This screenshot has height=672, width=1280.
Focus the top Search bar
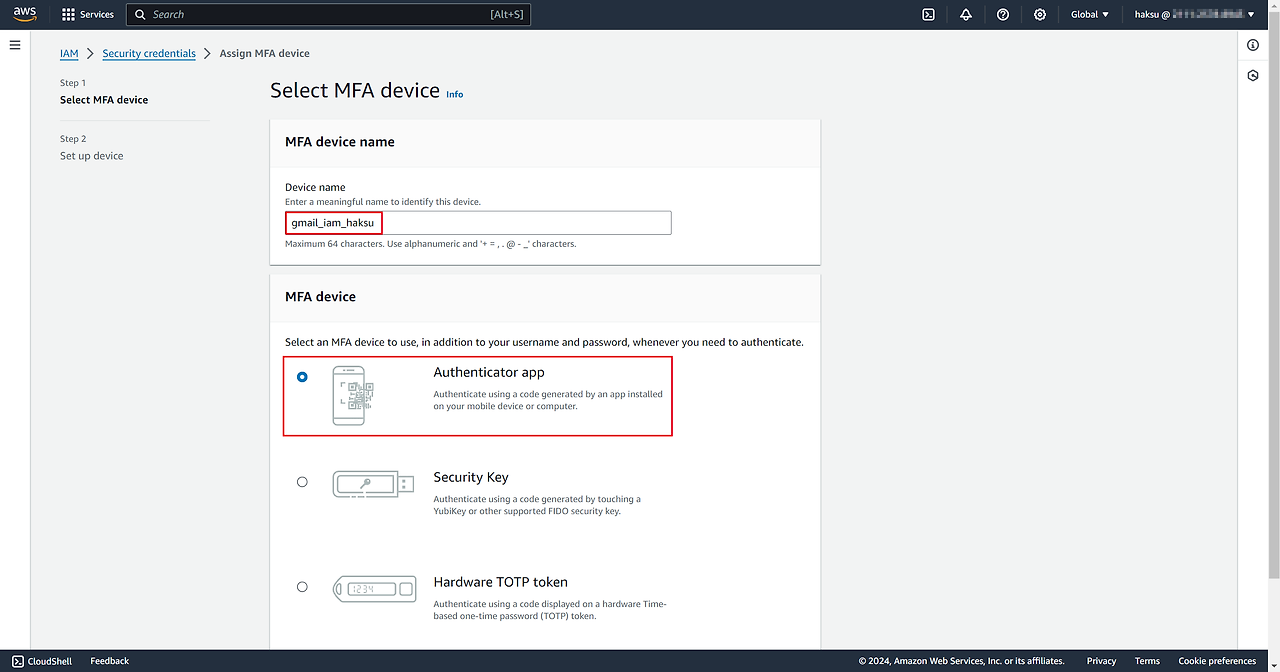tap(328, 14)
